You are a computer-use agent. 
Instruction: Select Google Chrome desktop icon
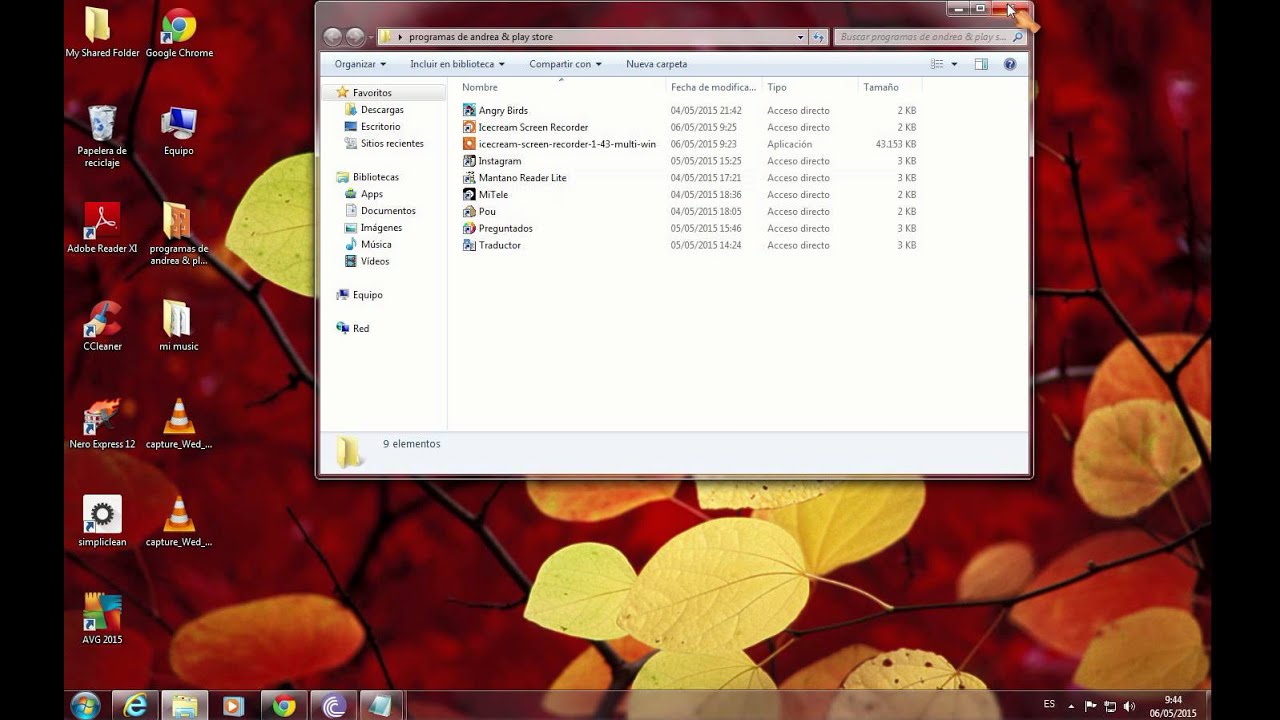tap(179, 34)
